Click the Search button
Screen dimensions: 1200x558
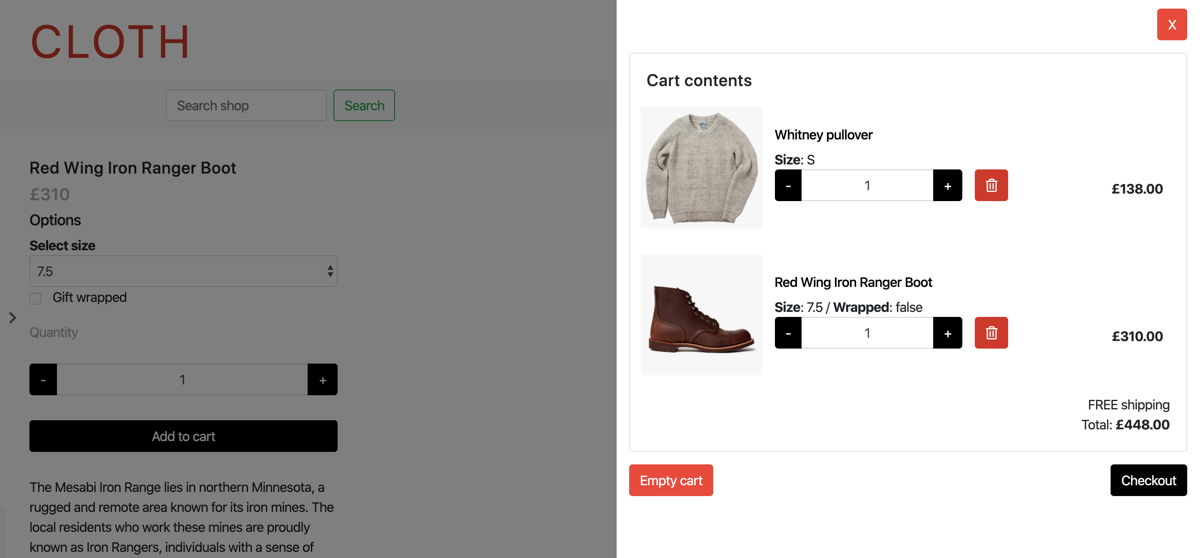pos(364,105)
